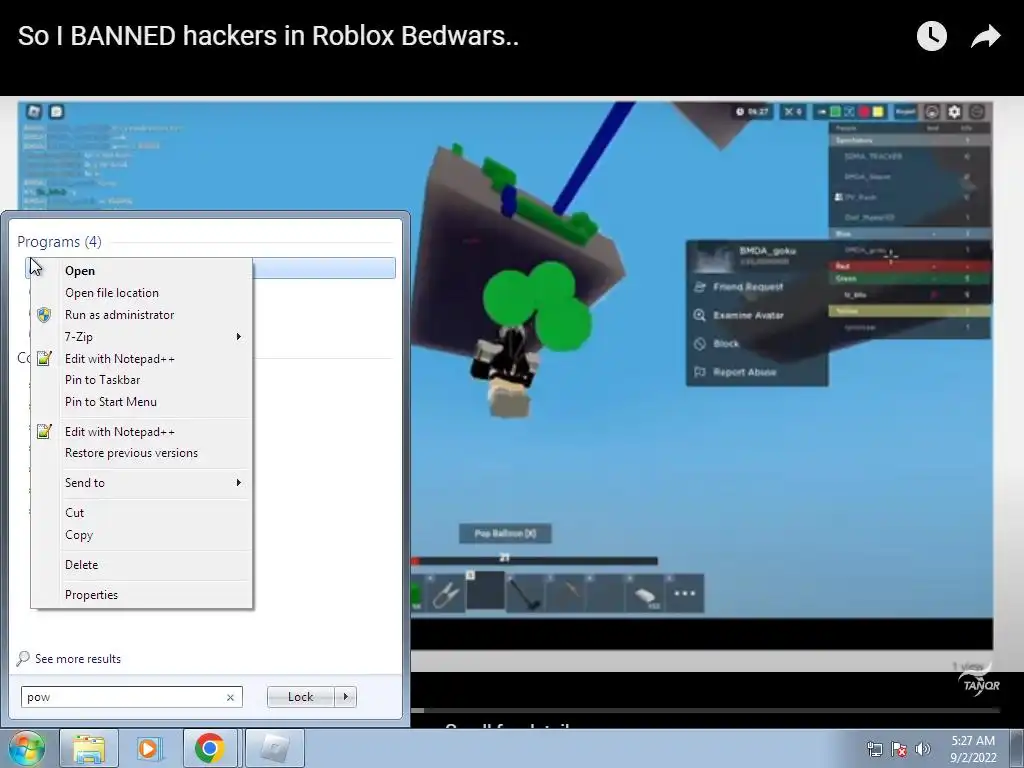Click the volume speaker tray icon
The image size is (1024, 768).
click(x=923, y=749)
